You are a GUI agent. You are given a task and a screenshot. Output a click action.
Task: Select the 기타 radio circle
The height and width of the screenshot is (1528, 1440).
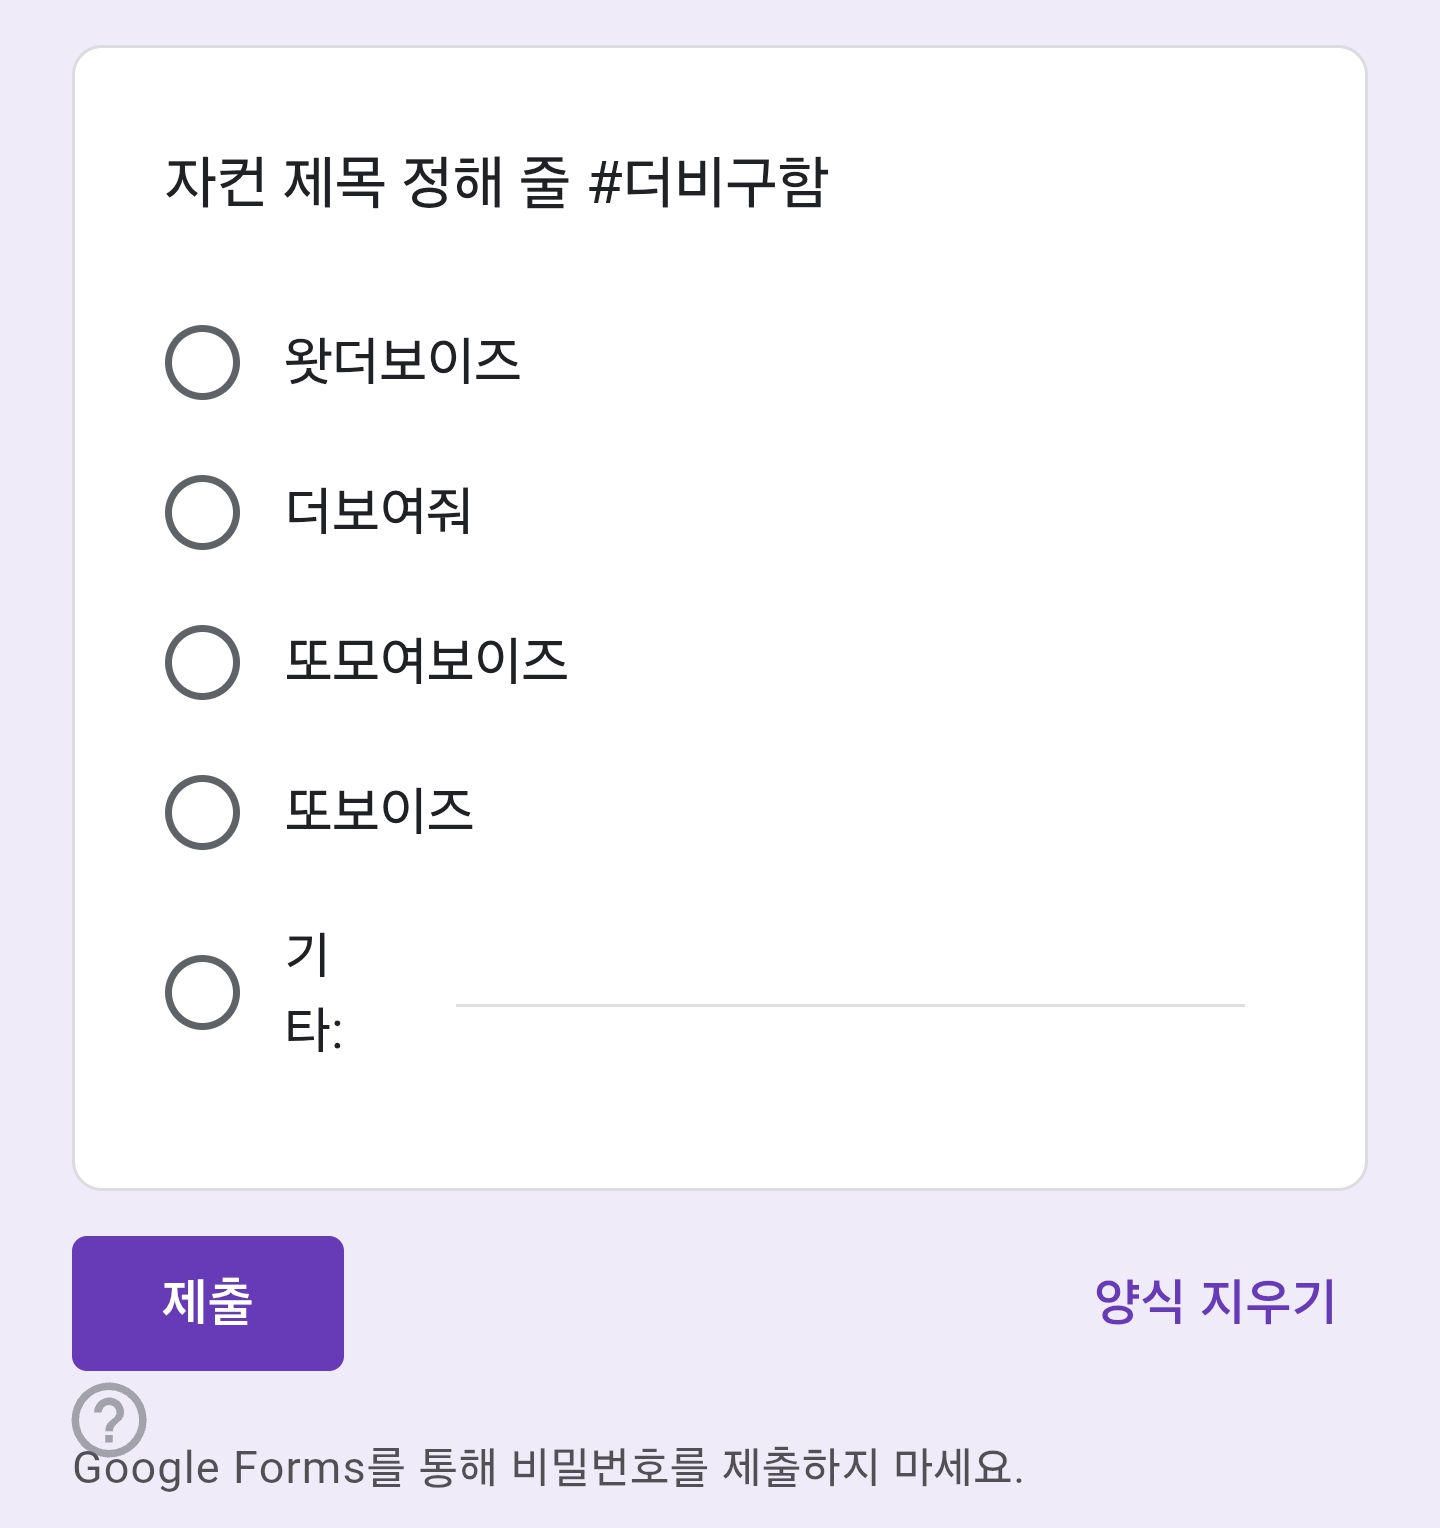pyautogui.click(x=202, y=992)
